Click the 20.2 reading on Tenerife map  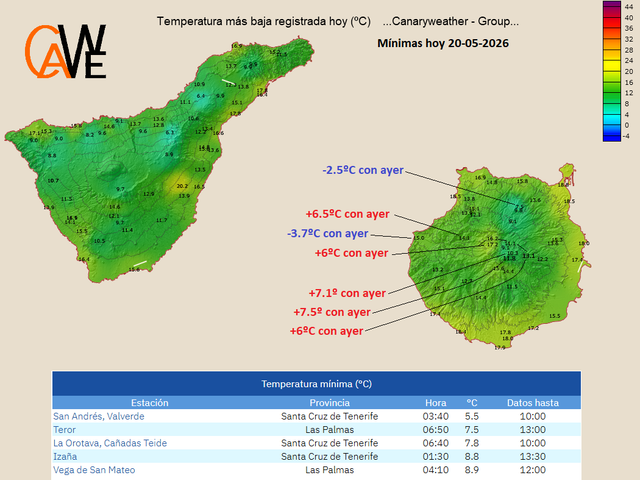(x=182, y=186)
